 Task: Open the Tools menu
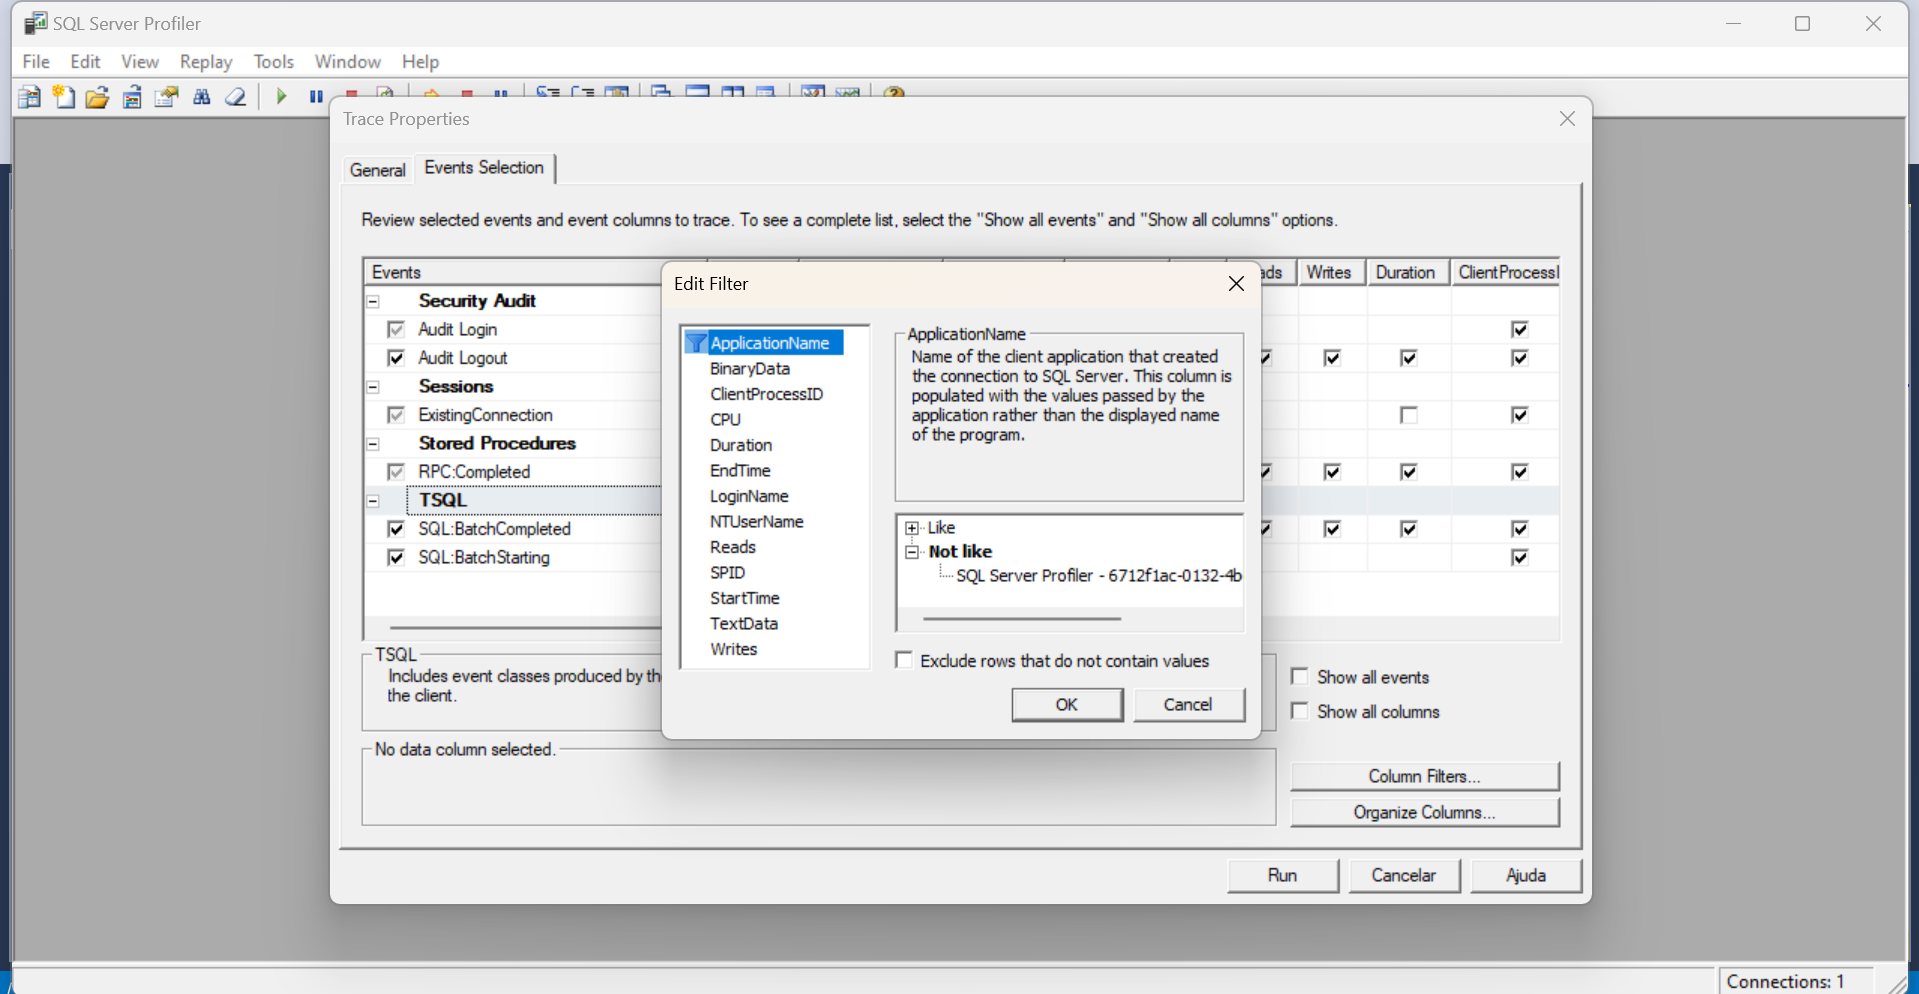[273, 62]
